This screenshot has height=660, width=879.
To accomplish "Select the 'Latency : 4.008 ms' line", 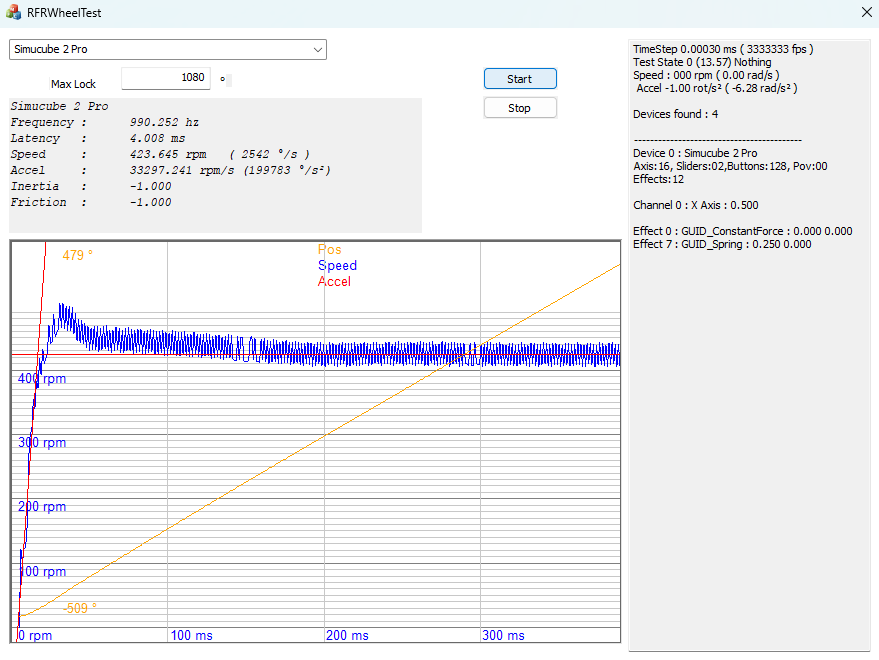I will [98, 139].
